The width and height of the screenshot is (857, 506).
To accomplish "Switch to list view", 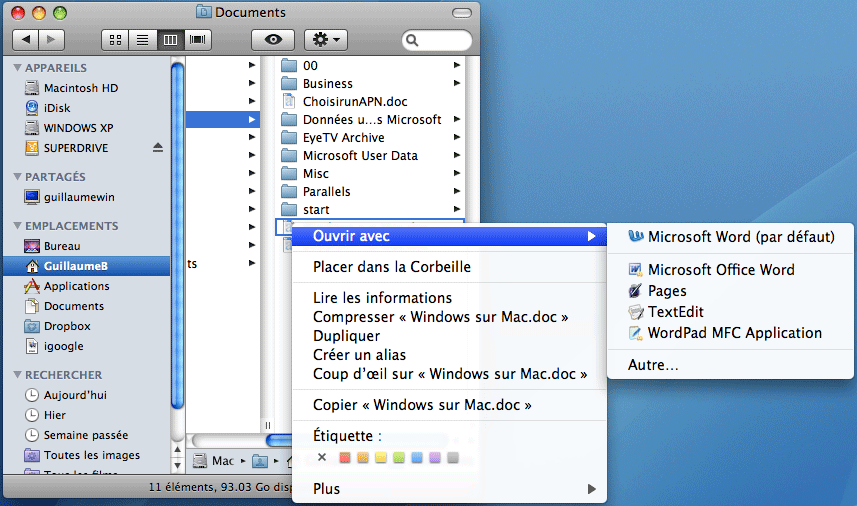I will coord(143,40).
